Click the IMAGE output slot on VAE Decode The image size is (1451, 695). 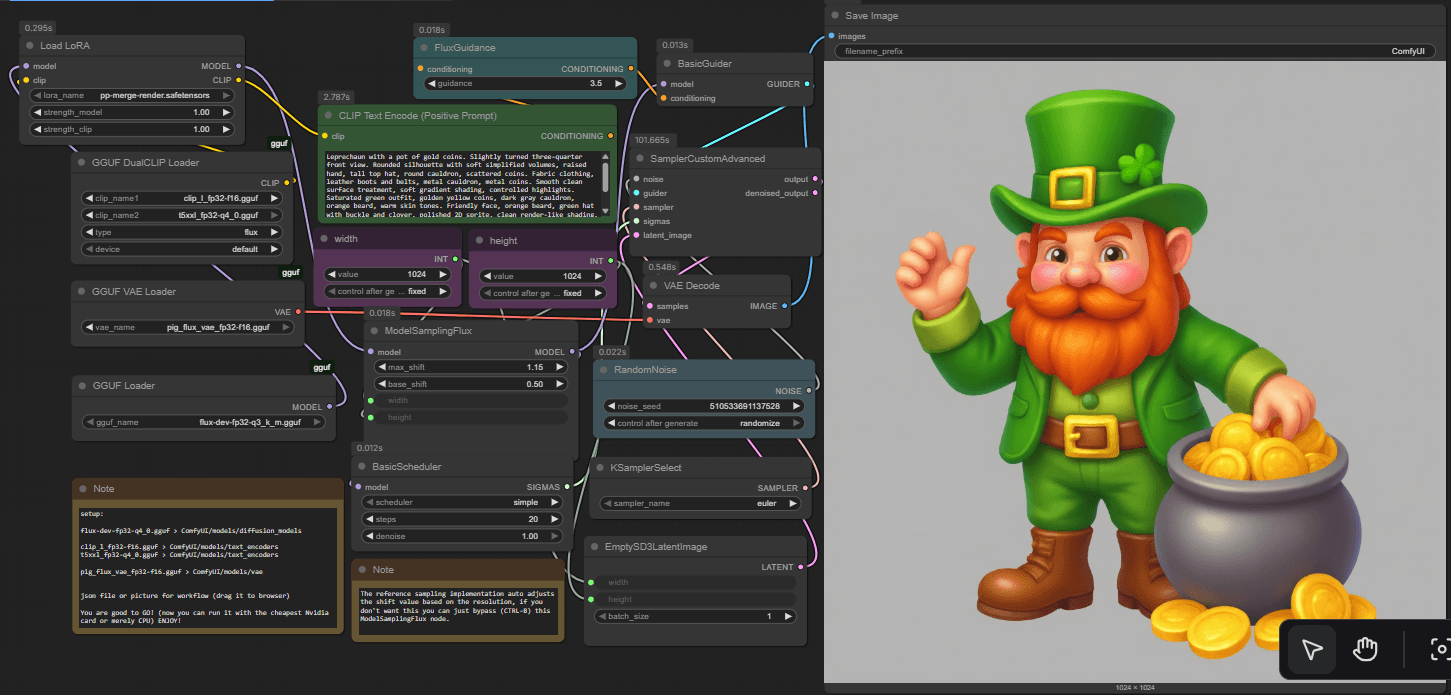[784, 306]
